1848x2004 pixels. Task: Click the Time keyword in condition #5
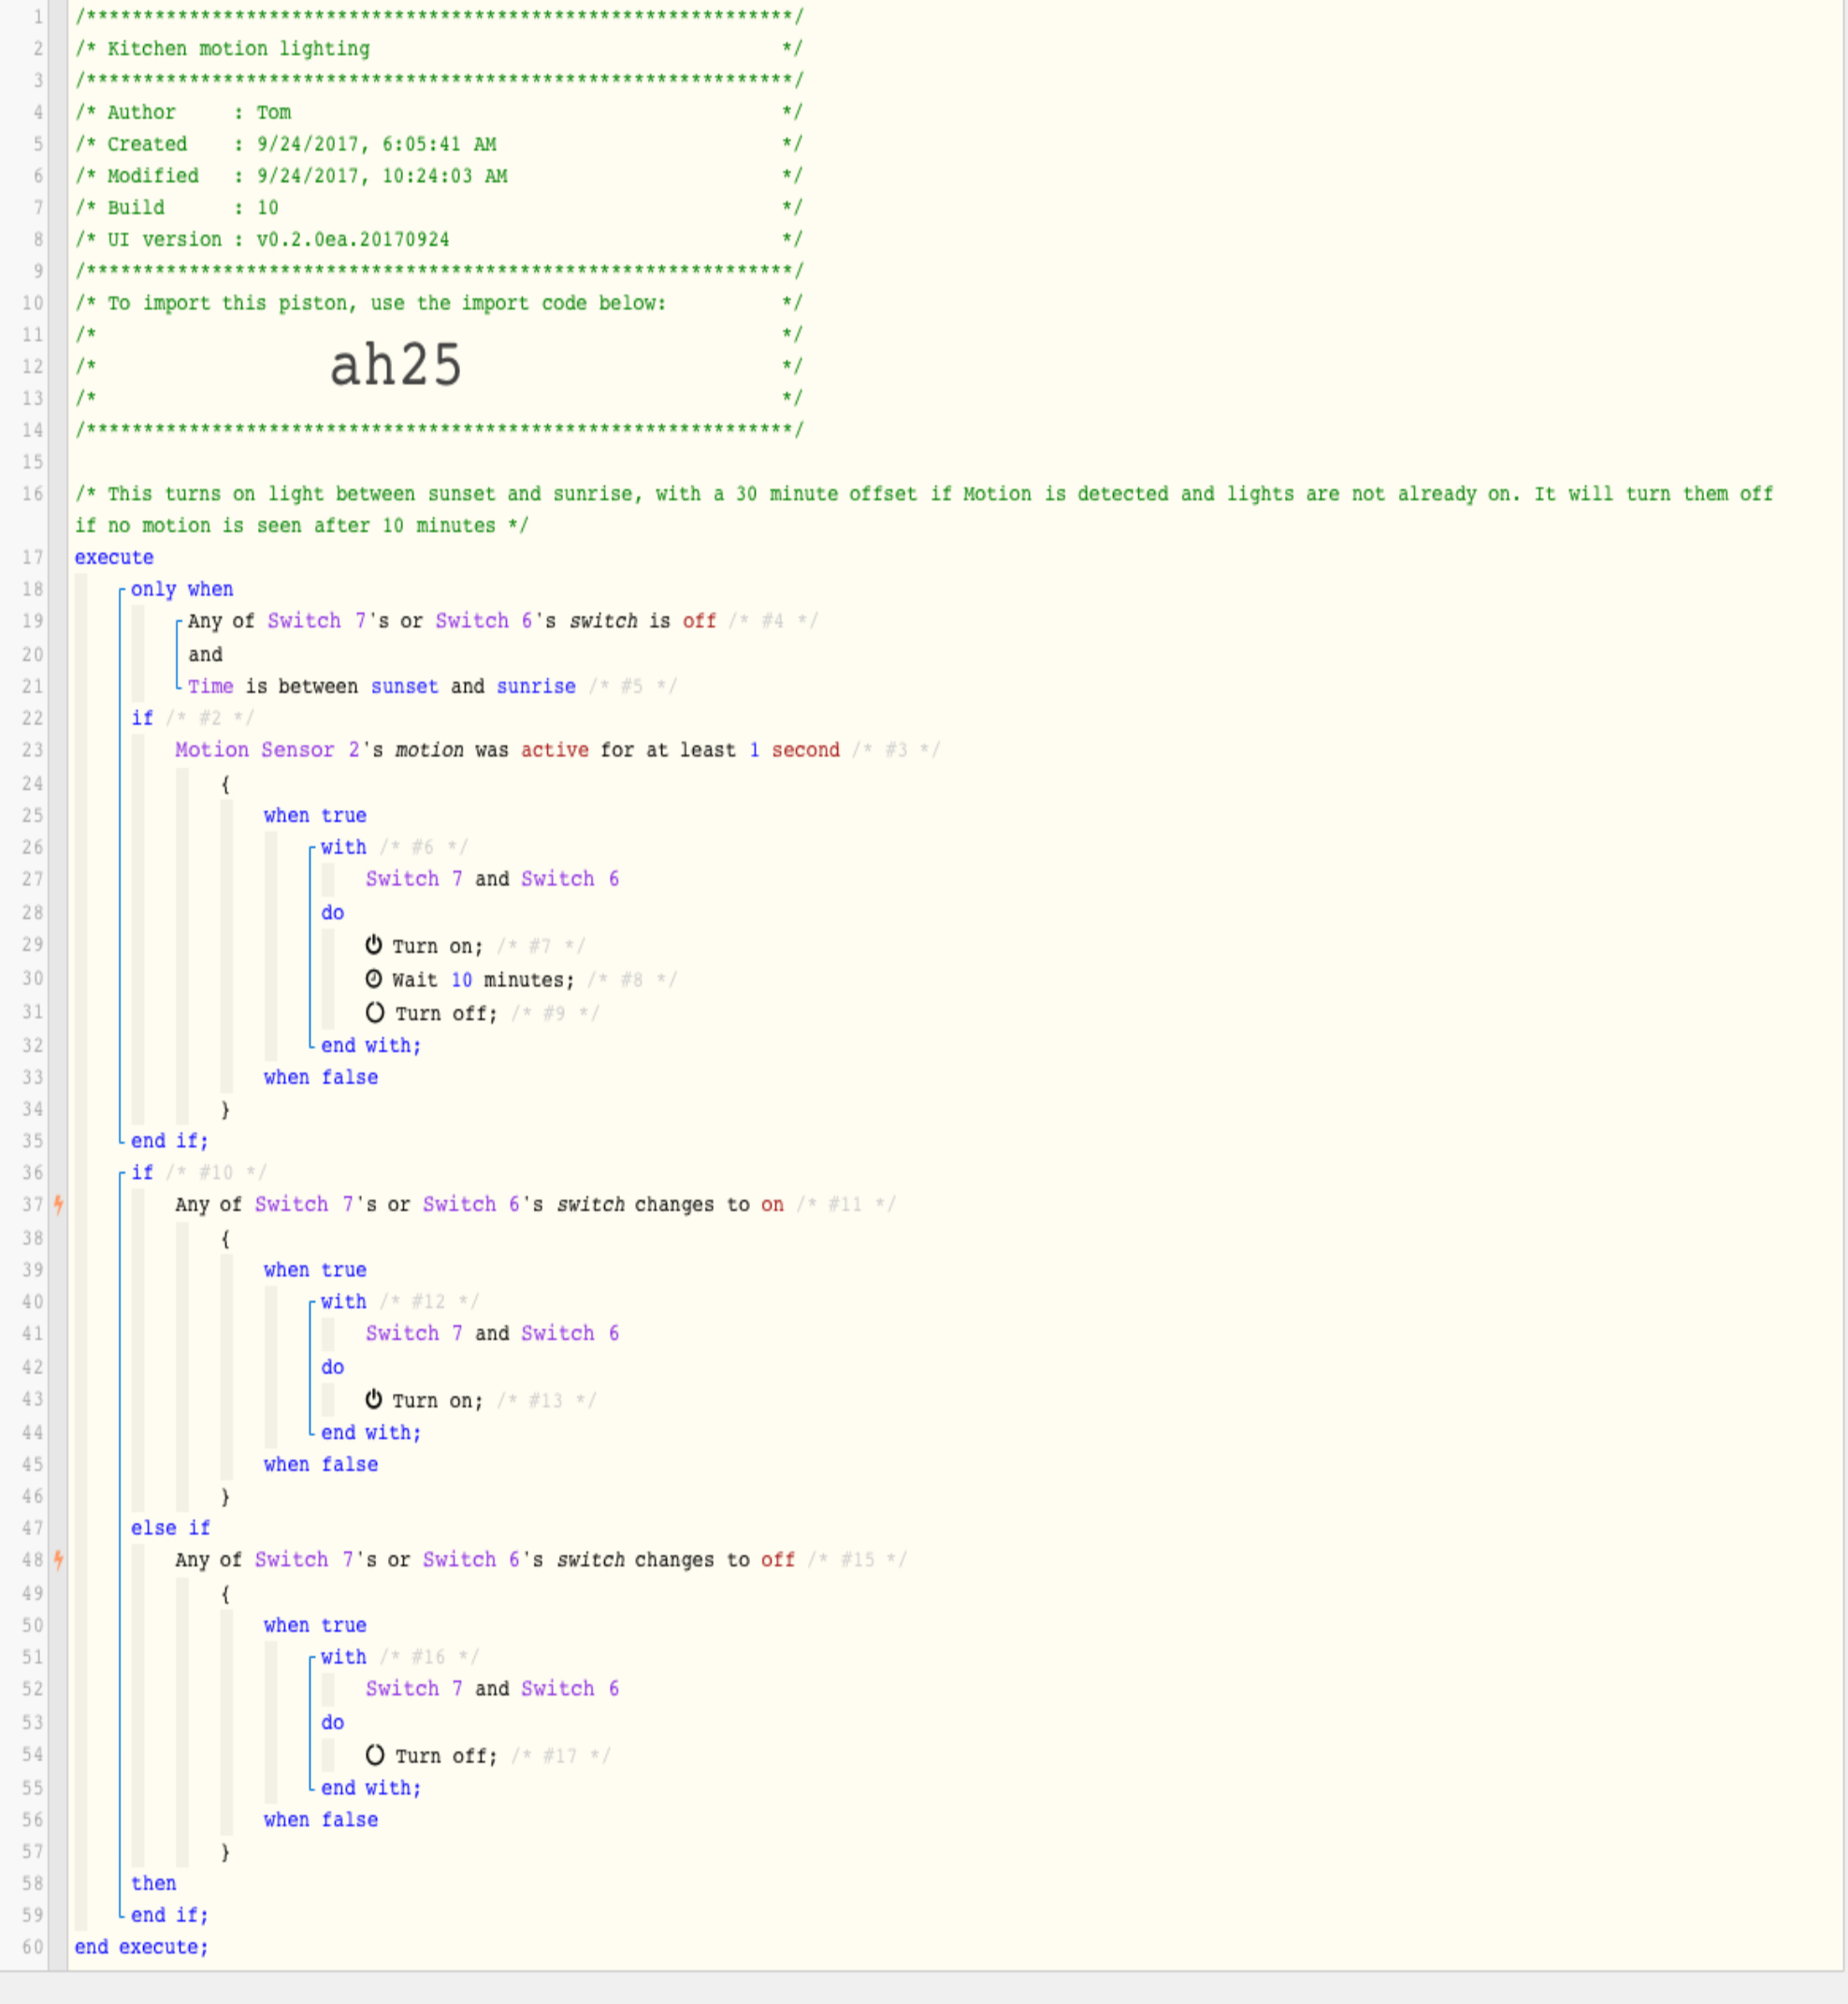coord(210,687)
